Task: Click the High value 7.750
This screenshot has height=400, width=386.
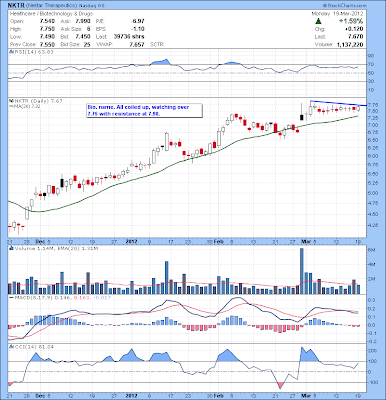Action: tap(47, 29)
